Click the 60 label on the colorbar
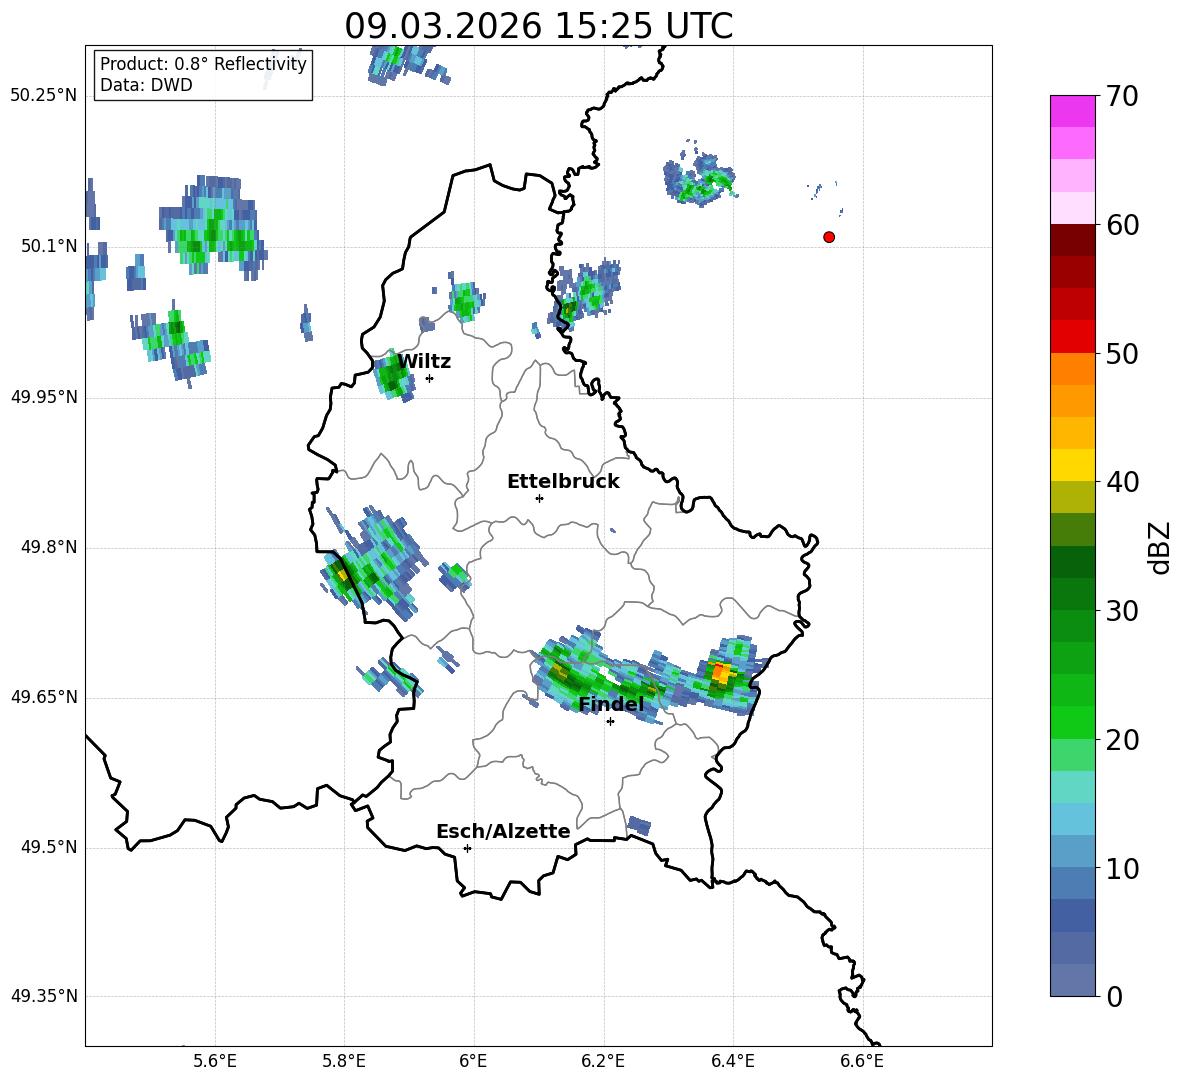 pos(1122,225)
